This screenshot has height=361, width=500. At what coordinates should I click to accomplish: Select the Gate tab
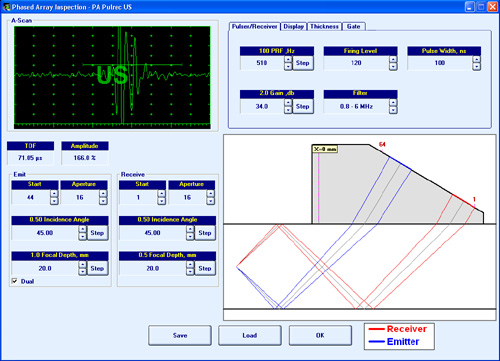(354, 27)
